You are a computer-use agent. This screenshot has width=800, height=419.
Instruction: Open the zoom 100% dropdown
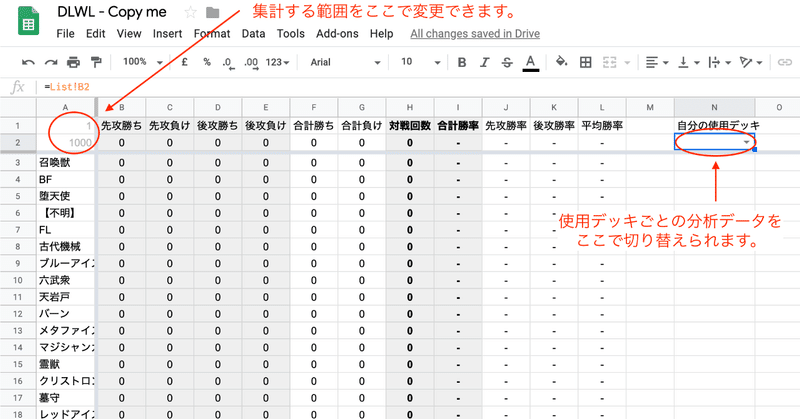143,62
